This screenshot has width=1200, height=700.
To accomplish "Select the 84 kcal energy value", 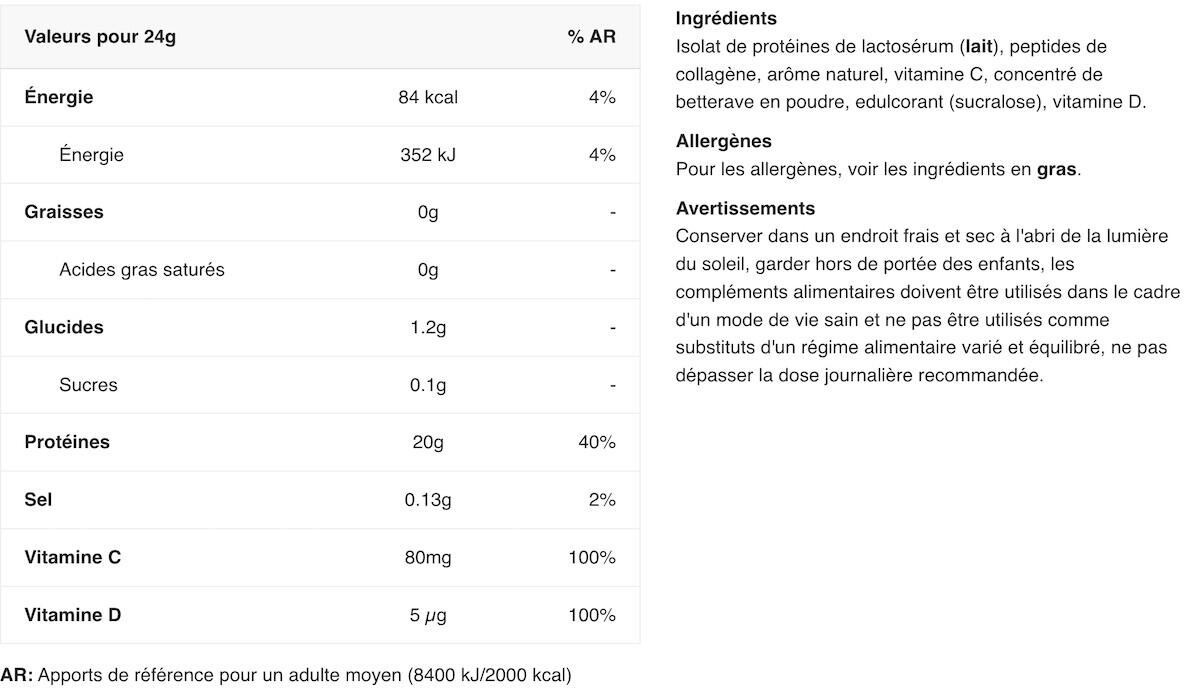I will [x=428, y=97].
